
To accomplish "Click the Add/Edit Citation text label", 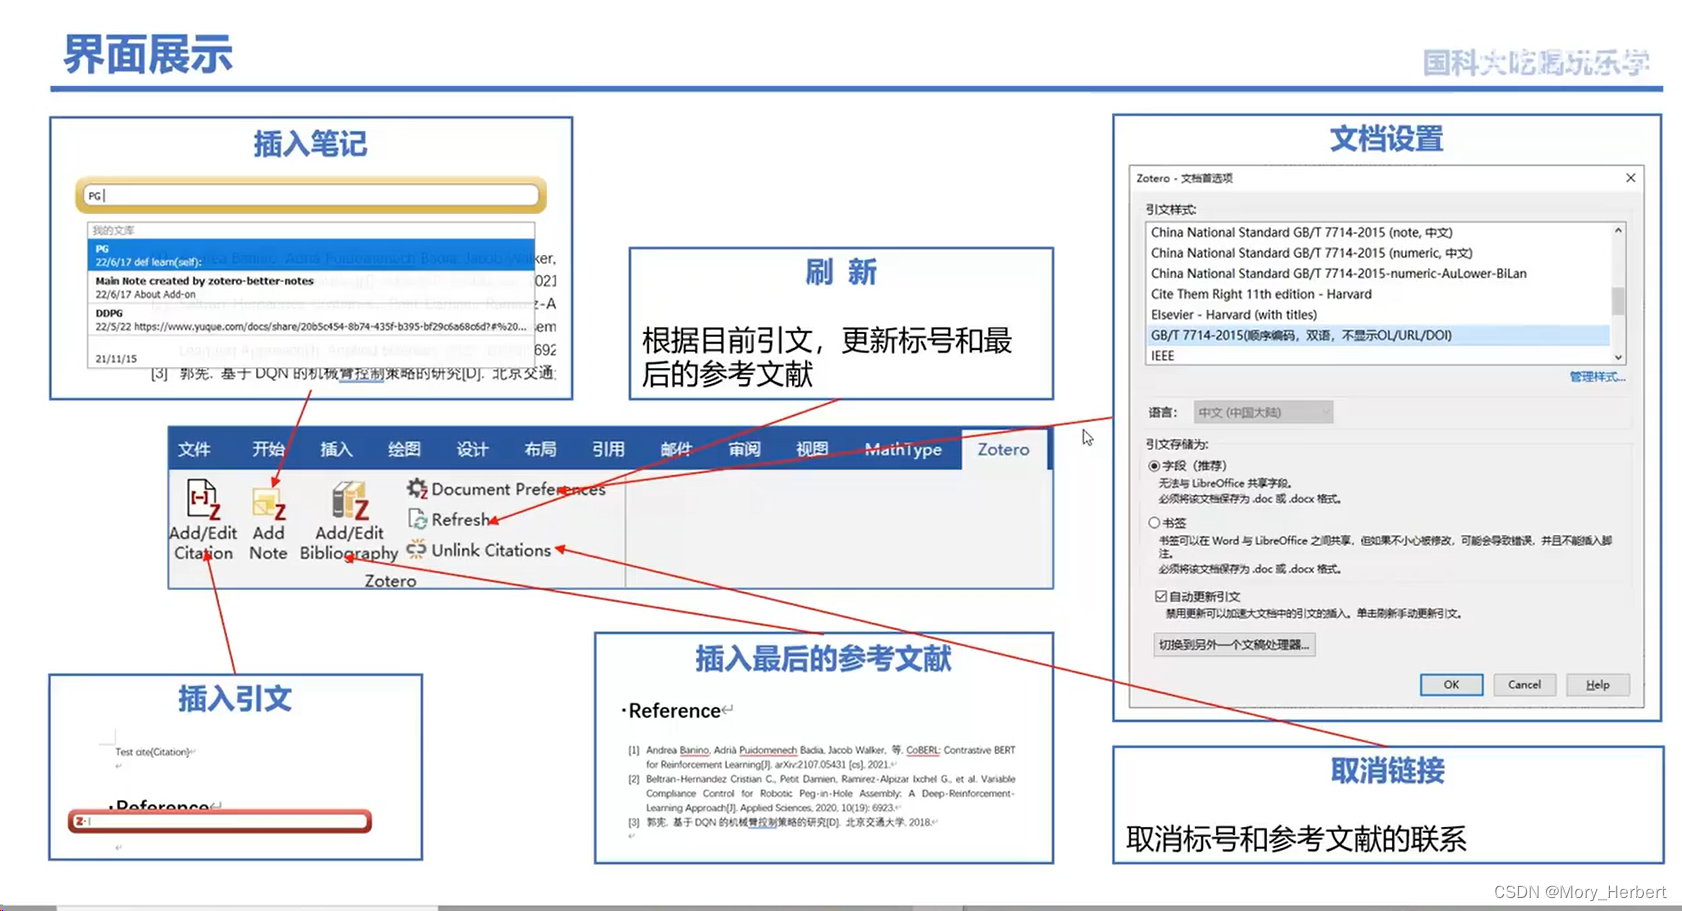I will [x=203, y=543].
